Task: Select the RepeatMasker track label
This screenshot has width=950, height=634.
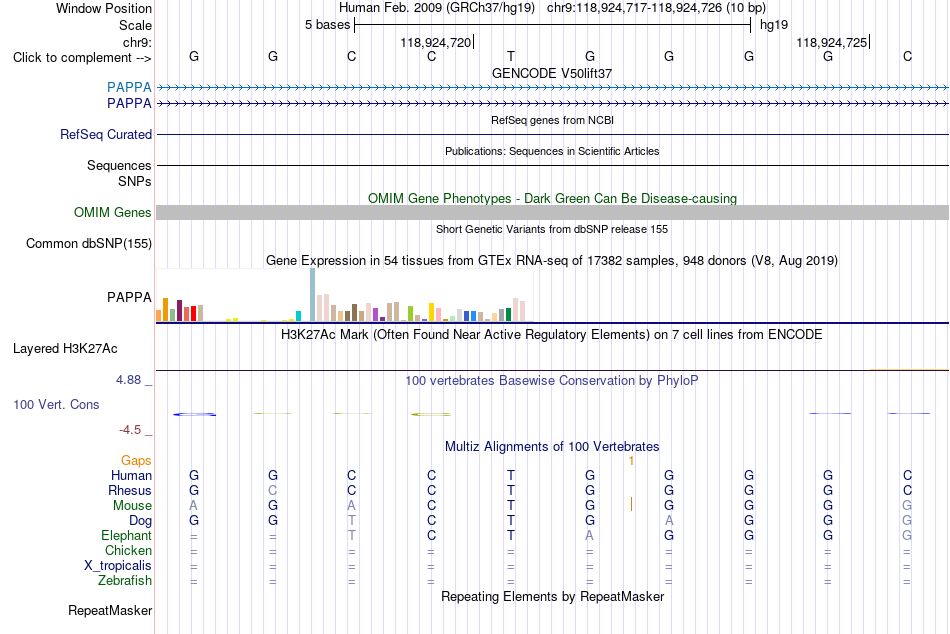Action: pyautogui.click(x=110, y=611)
